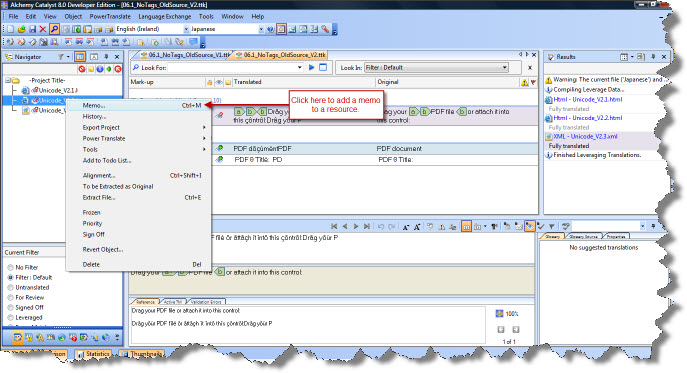
Task: Select the Signed Off radio button
Action: click(10, 308)
